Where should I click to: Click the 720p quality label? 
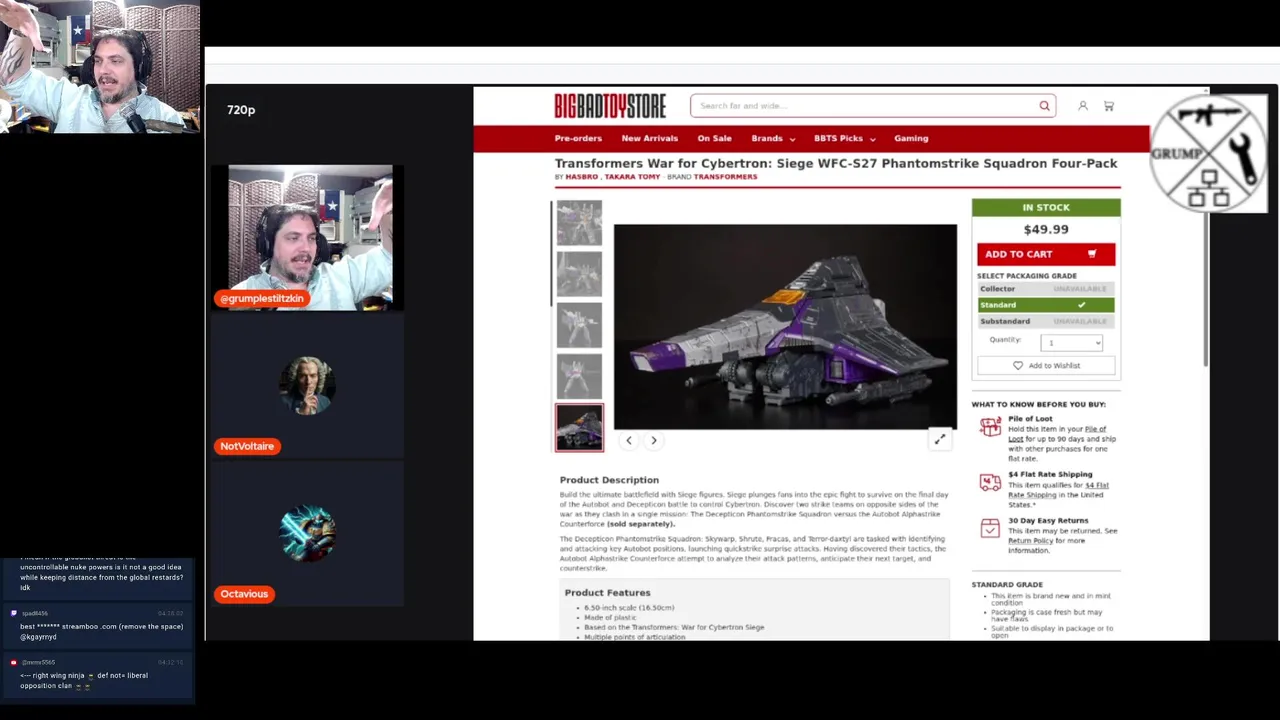click(x=241, y=110)
